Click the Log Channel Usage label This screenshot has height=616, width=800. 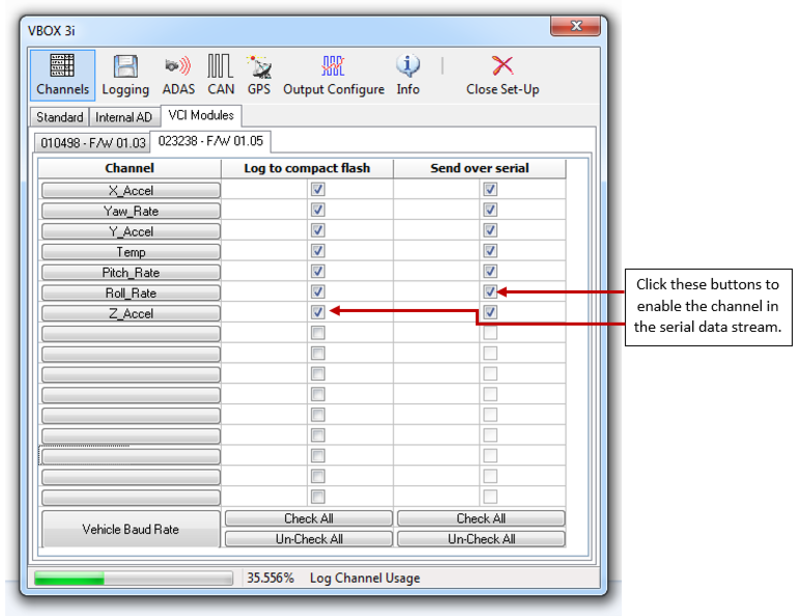click(x=365, y=578)
